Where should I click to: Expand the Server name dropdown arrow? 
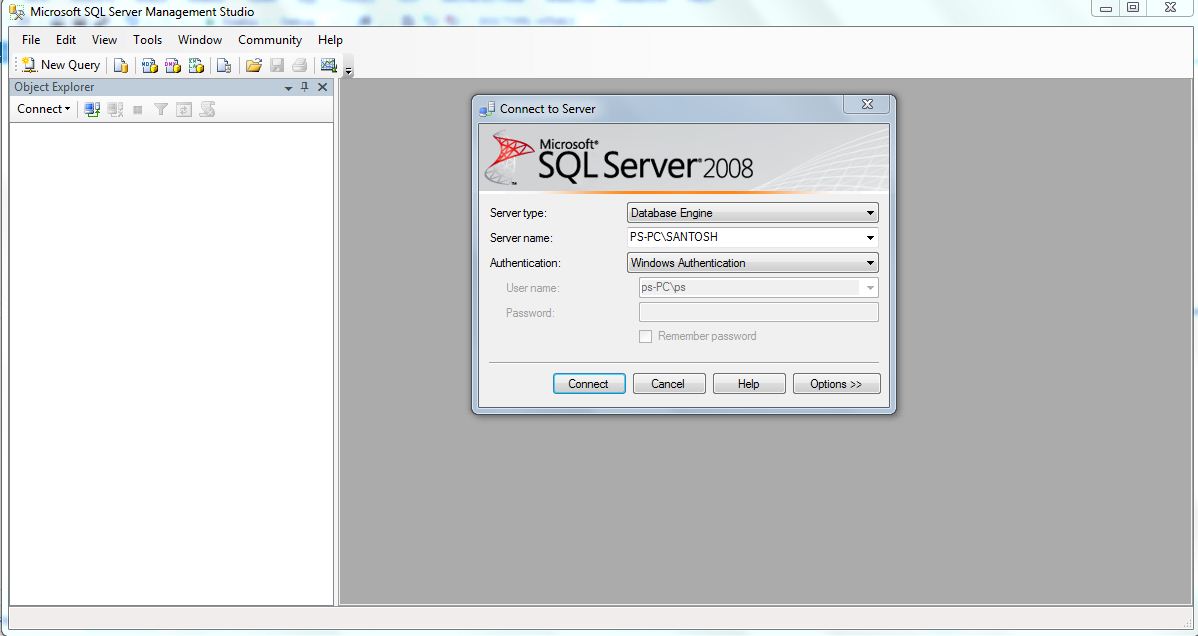(x=870, y=238)
